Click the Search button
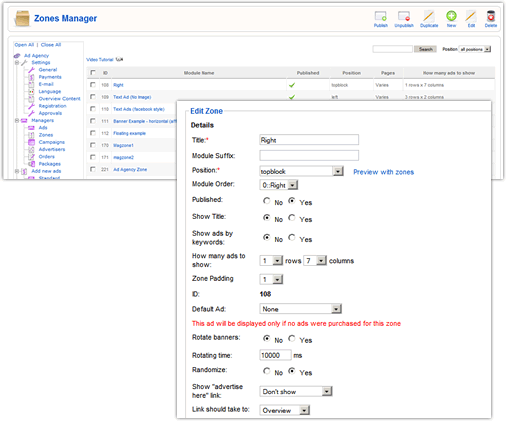 [425, 49]
